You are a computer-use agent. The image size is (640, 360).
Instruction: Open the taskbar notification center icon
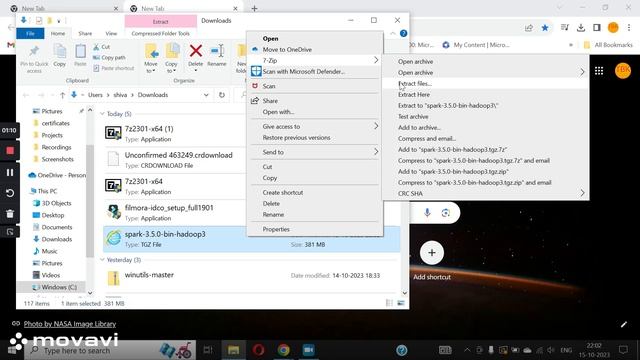point(623,350)
